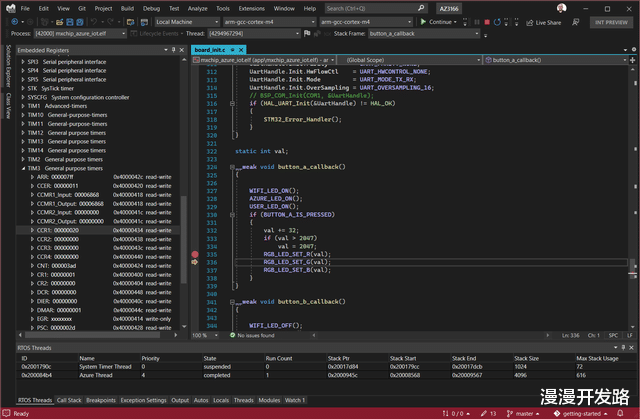Click the Save All icon
This screenshot has width=640, height=419.
tap(80, 22)
